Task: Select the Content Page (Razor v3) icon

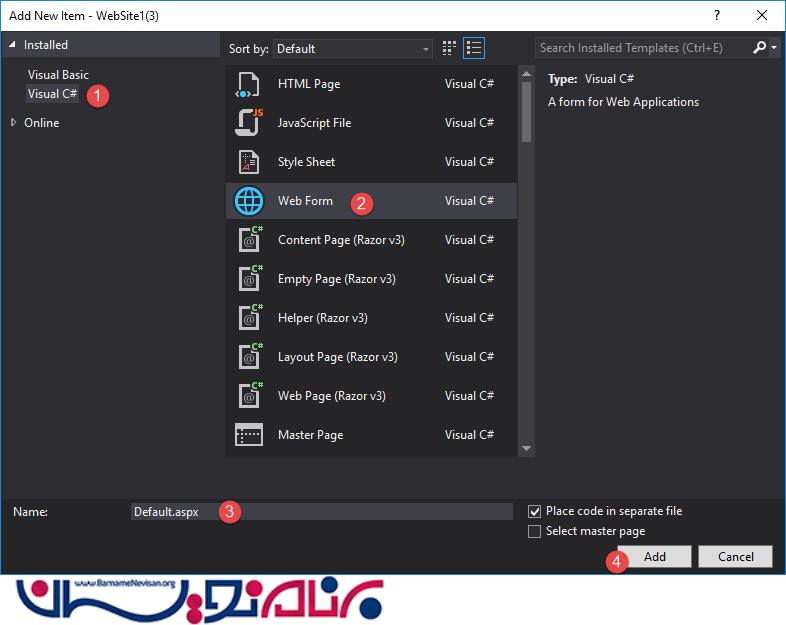Action: (x=248, y=240)
